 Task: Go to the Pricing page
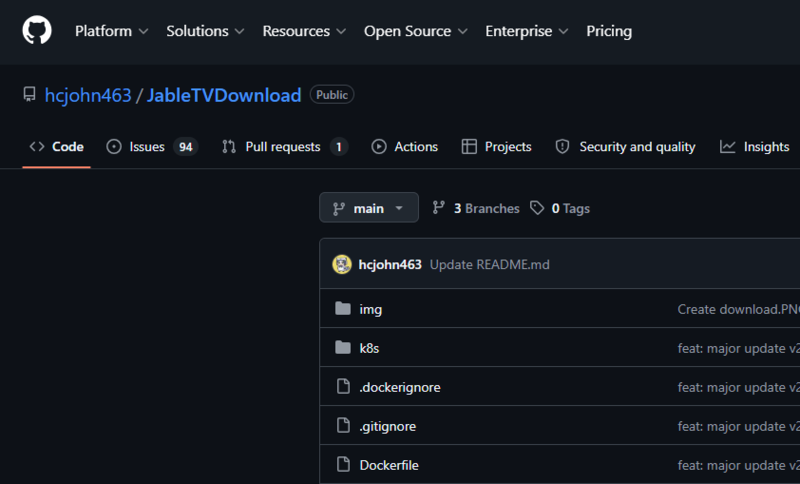tap(609, 31)
